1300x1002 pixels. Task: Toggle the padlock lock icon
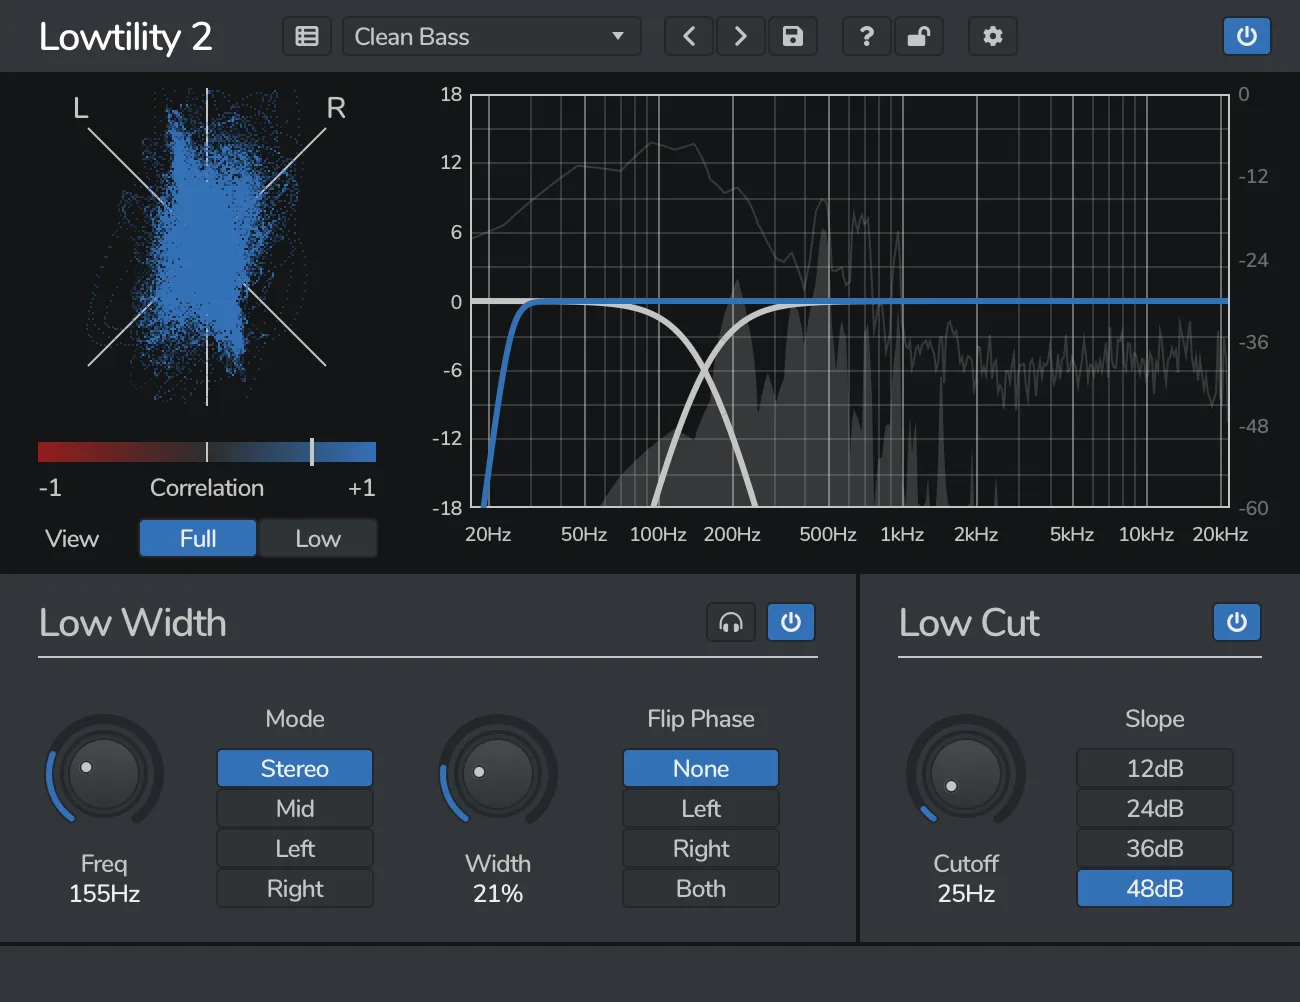tap(918, 37)
